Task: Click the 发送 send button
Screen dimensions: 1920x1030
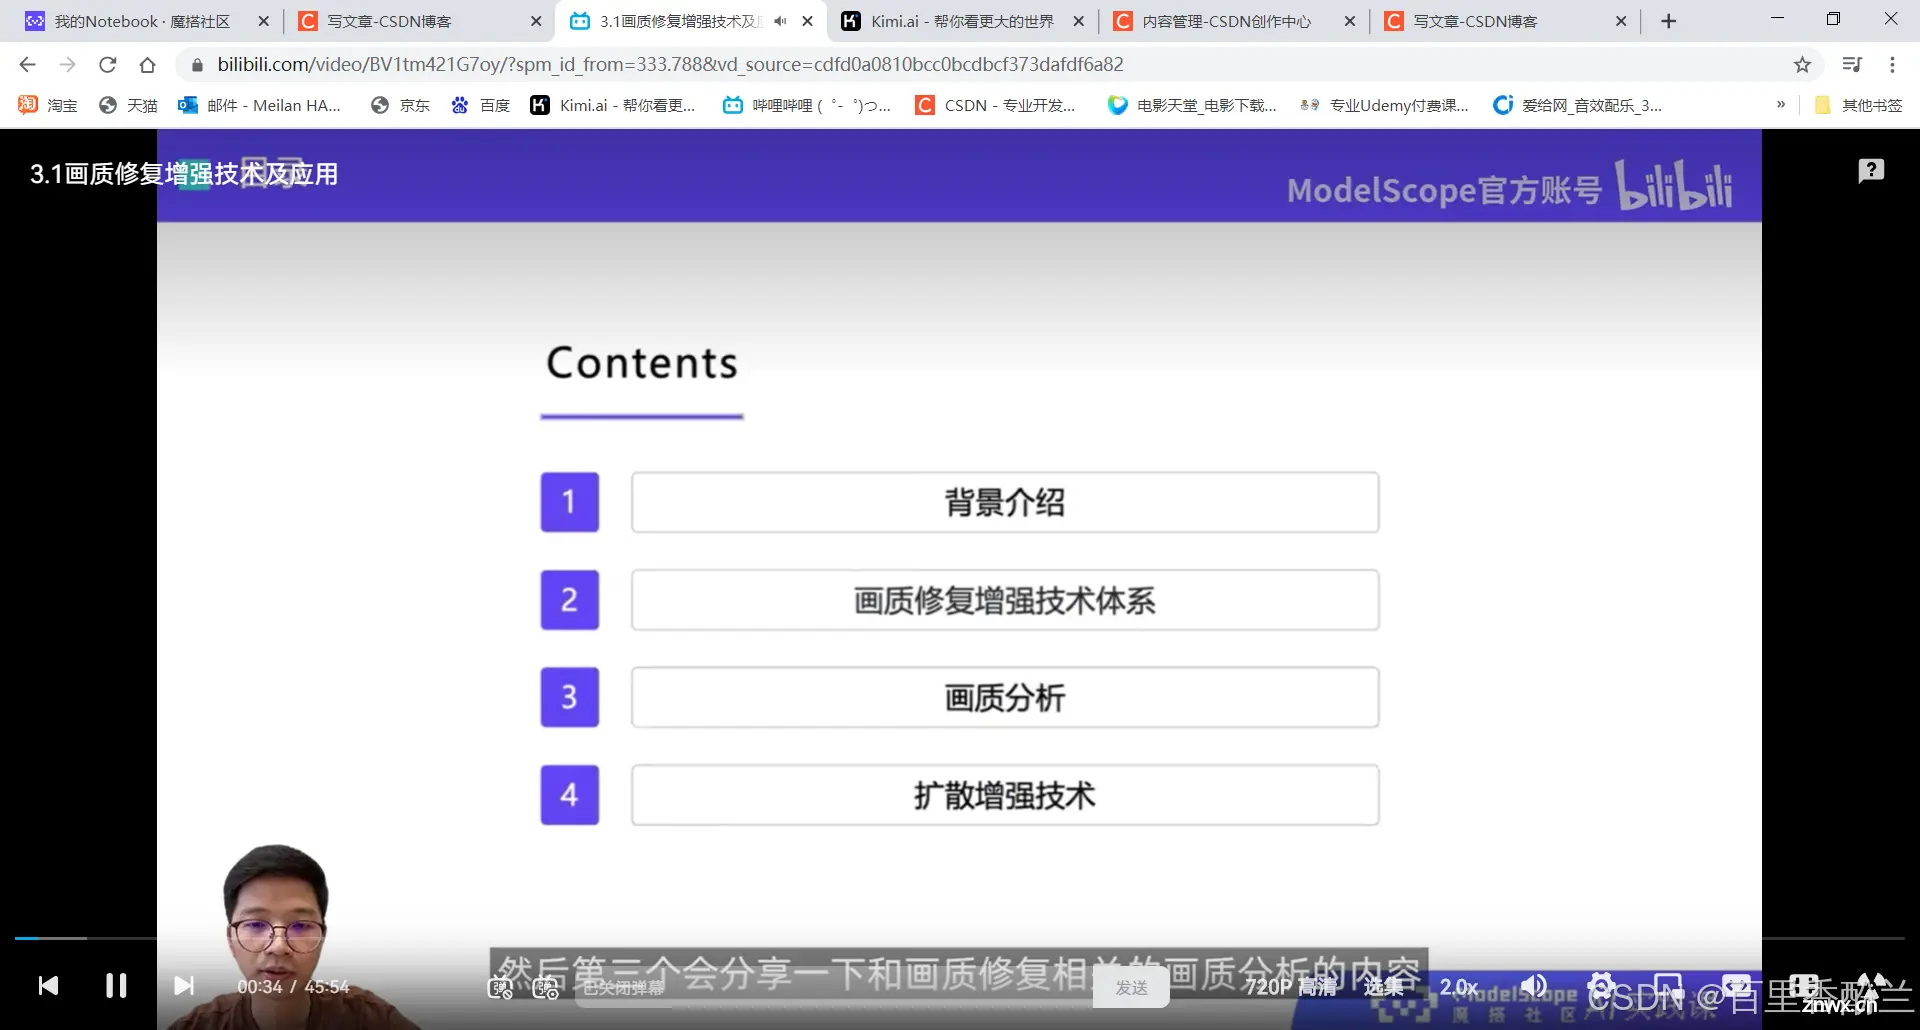Action: 1132,988
